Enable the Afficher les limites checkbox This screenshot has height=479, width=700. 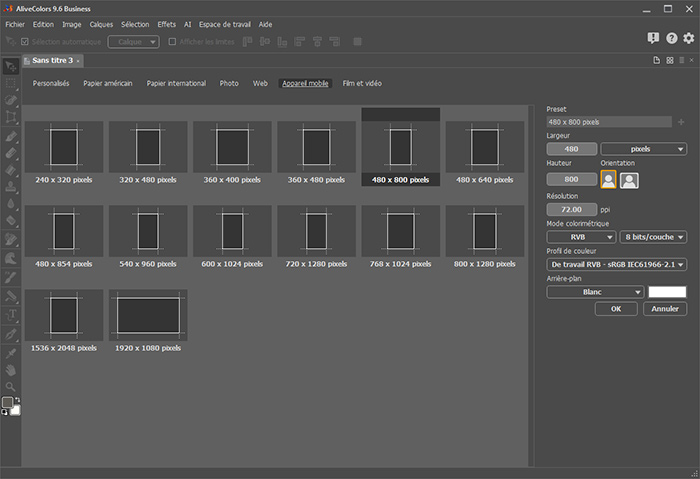point(172,42)
